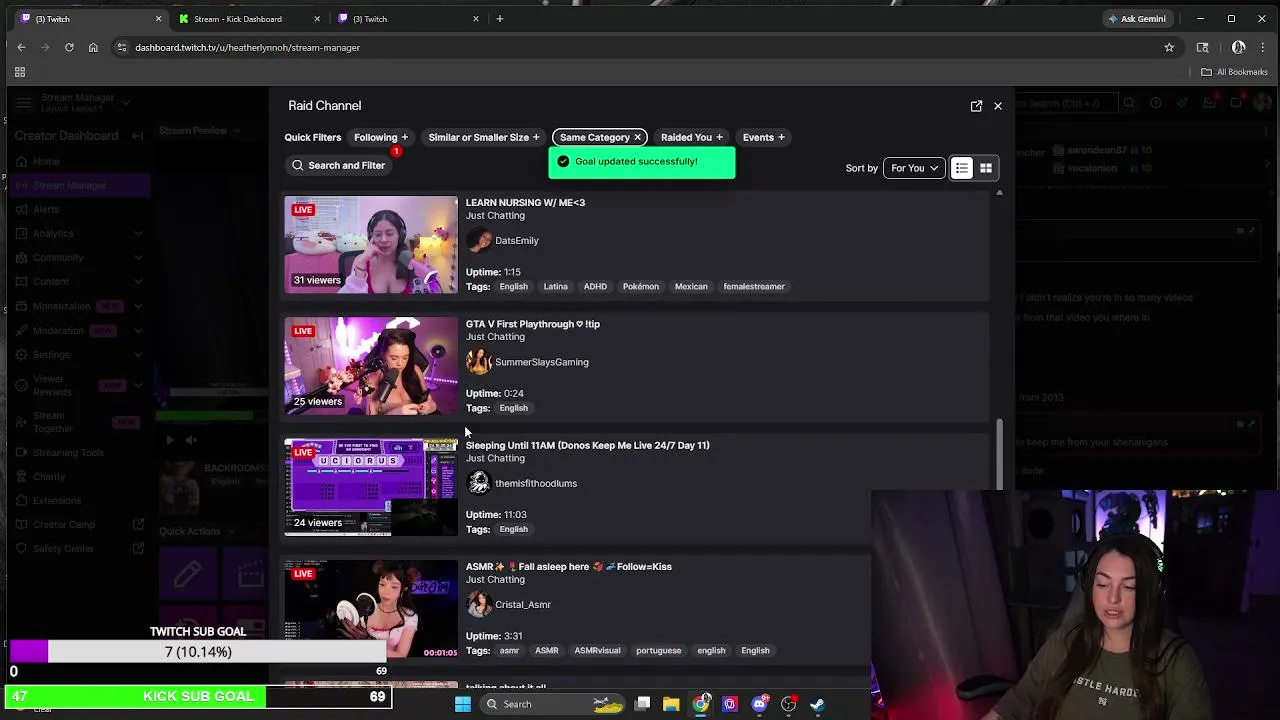Select SummerSlaysGaming stream thumbnail
Viewport: 1280px width, 720px height.
pos(371,366)
